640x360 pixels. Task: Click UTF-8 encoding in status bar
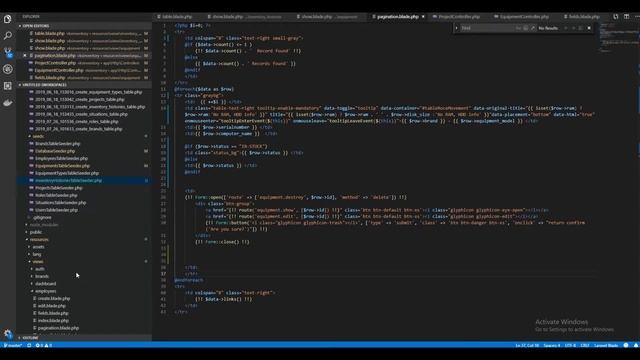(x=570, y=345)
